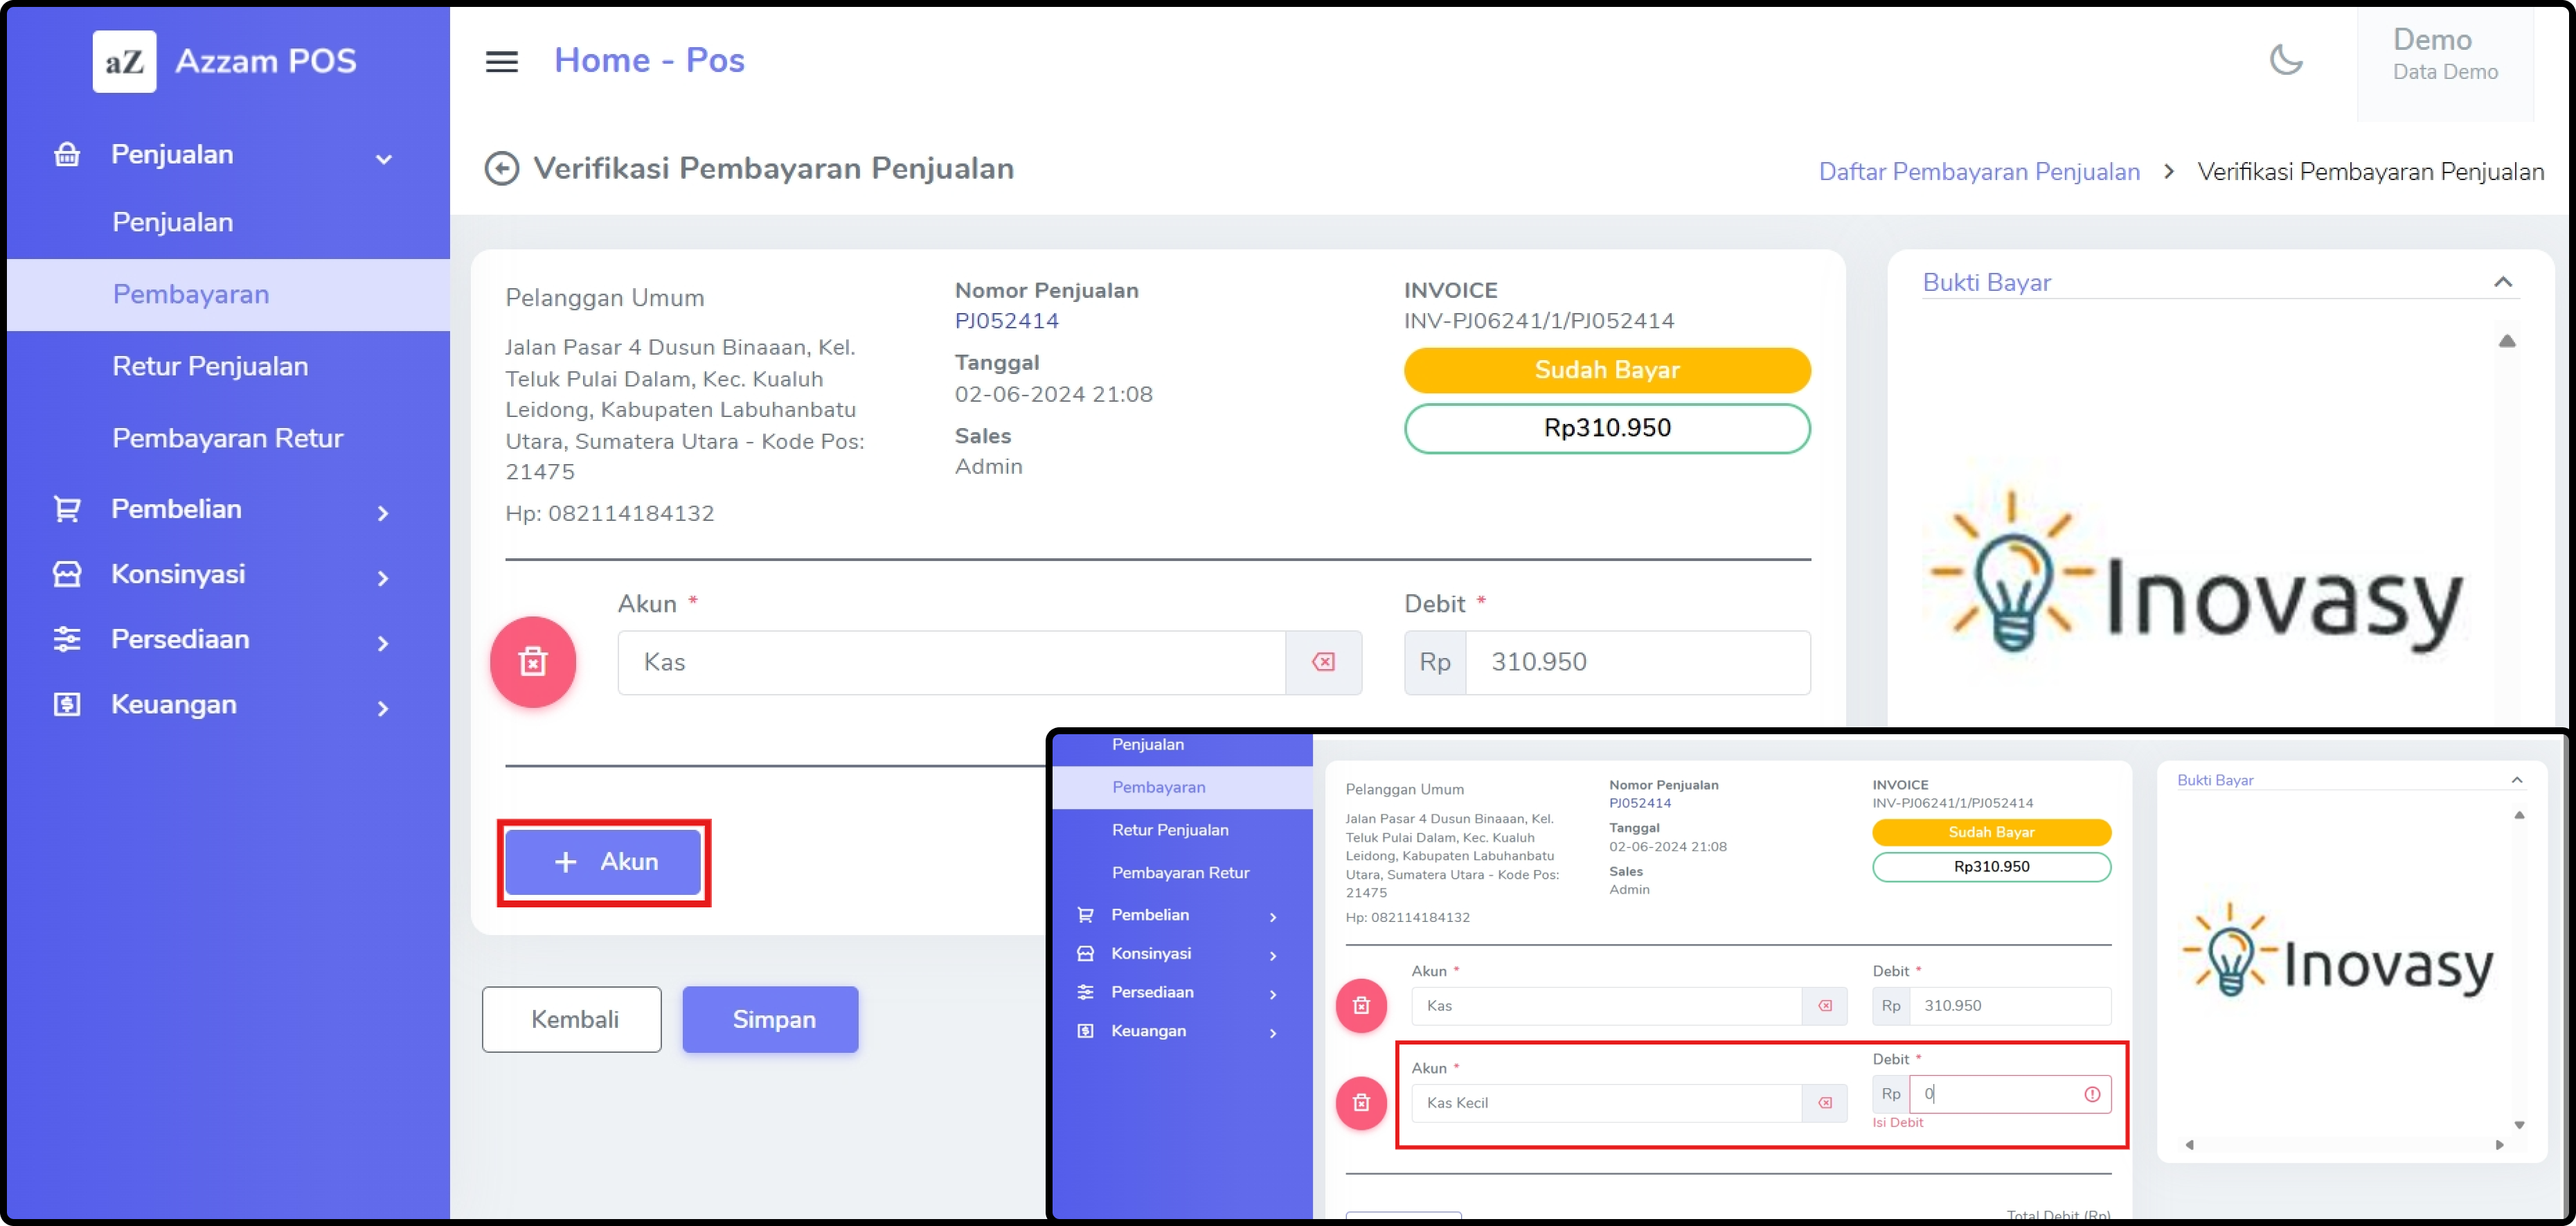Open the Retur Penjualan menu item
The height and width of the screenshot is (1226, 2576).
pyautogui.click(x=210, y=366)
